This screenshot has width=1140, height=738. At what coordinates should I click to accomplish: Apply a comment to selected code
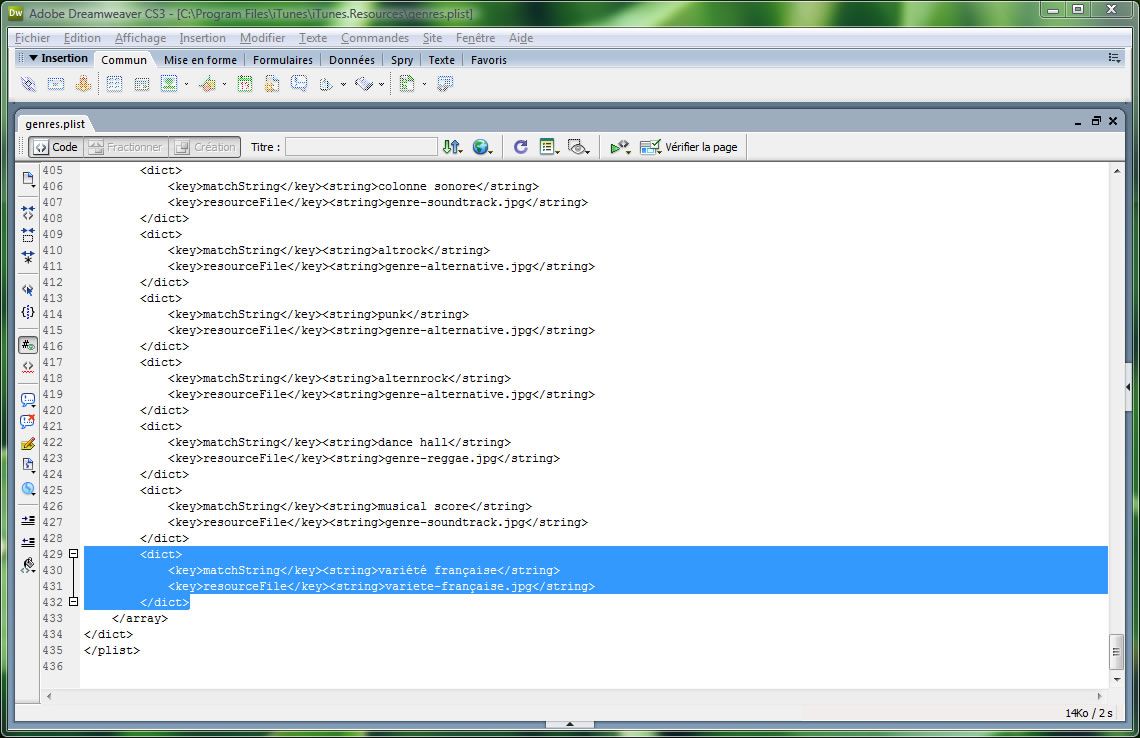coord(28,399)
